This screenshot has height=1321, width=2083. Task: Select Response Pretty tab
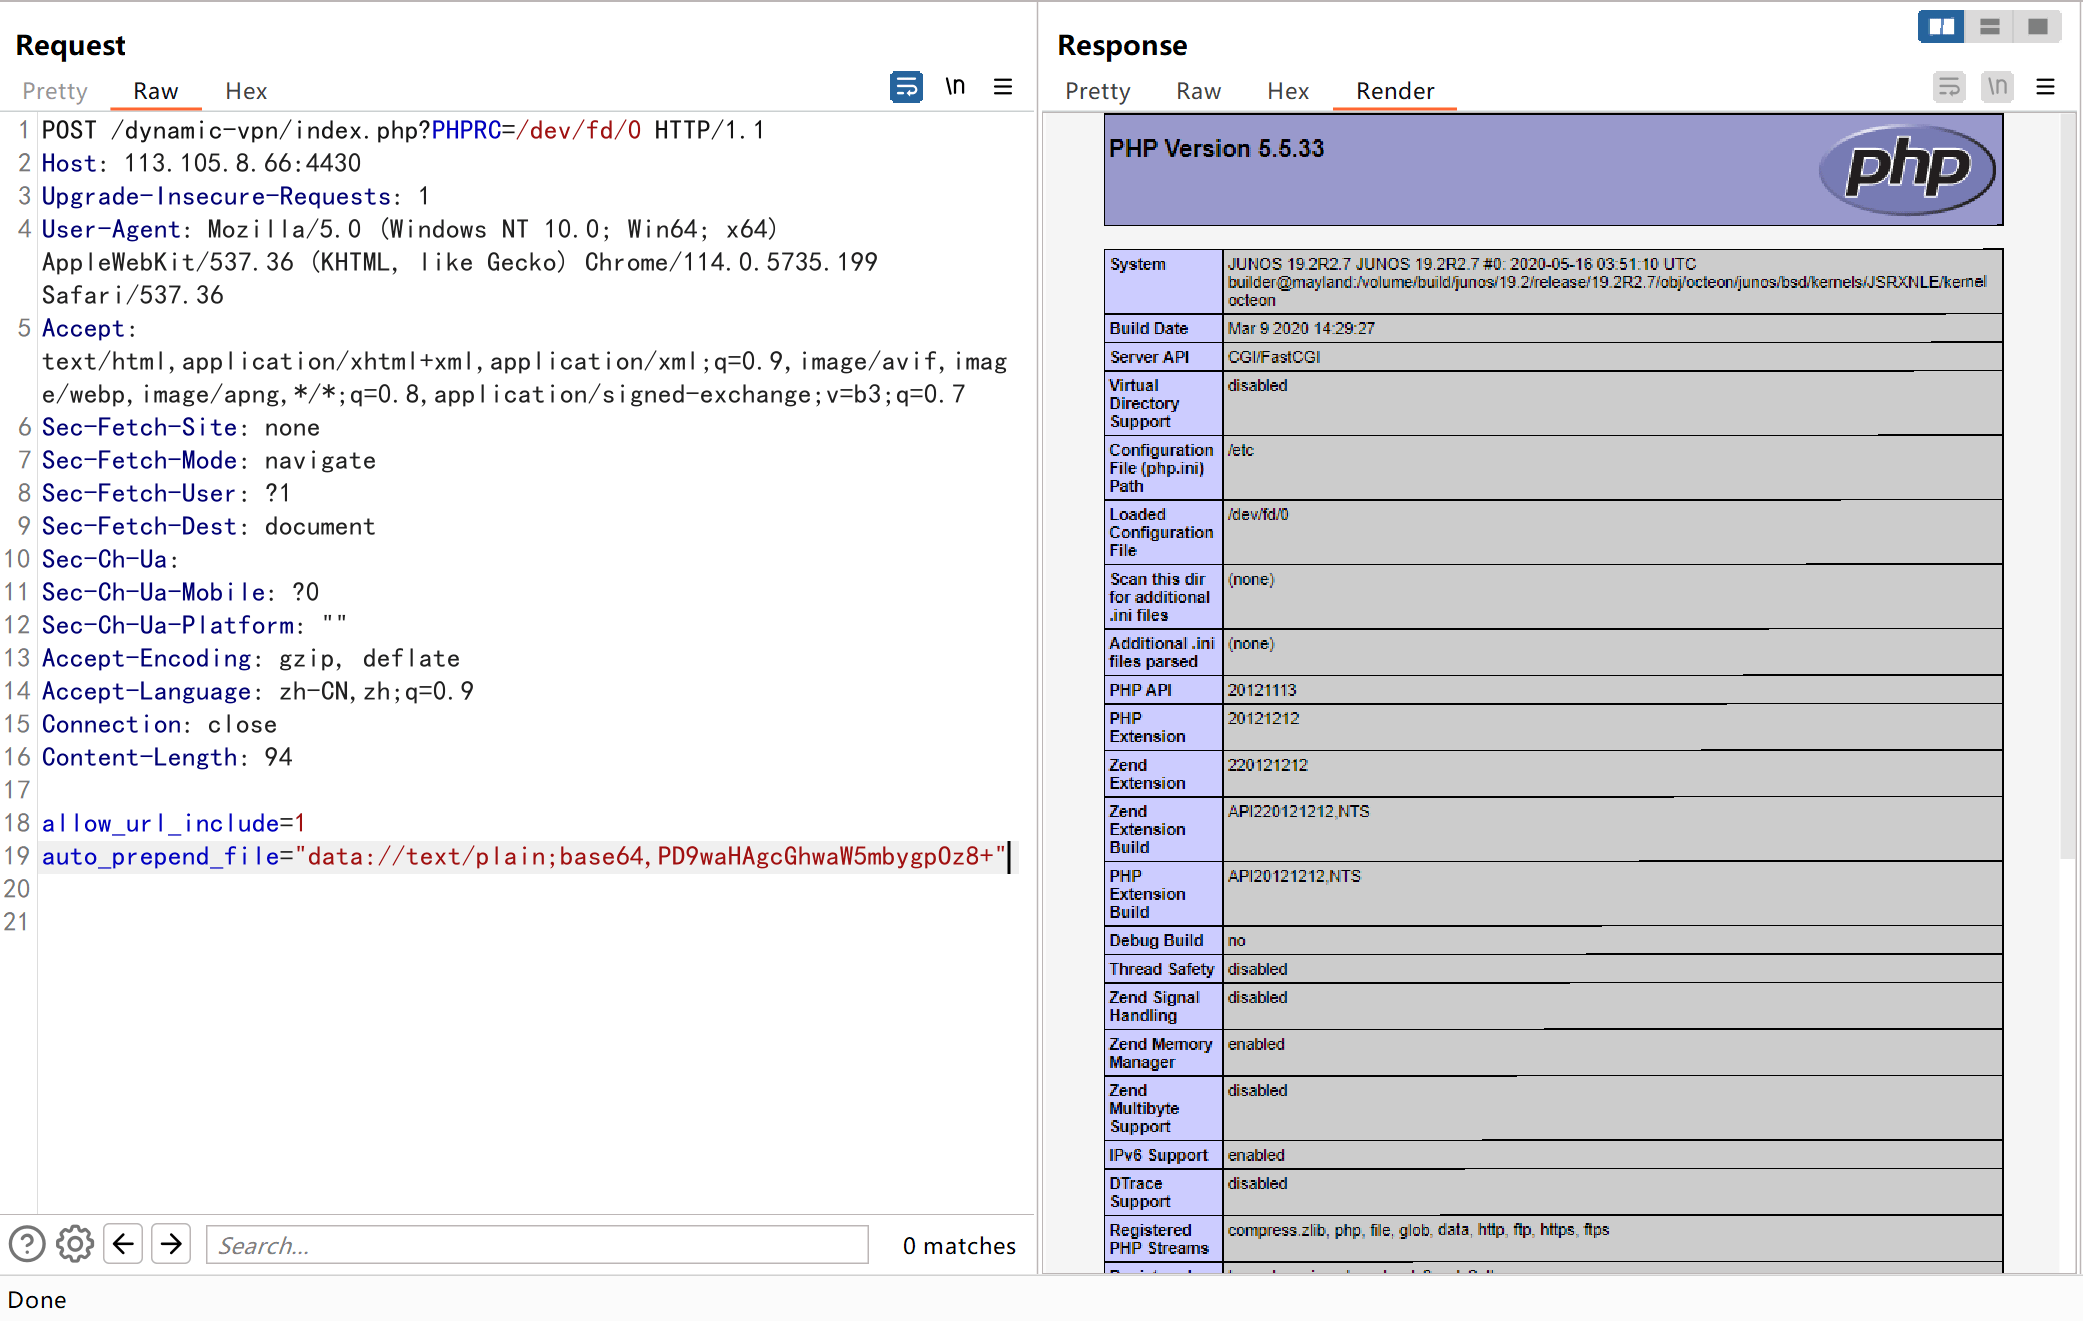(x=1097, y=91)
